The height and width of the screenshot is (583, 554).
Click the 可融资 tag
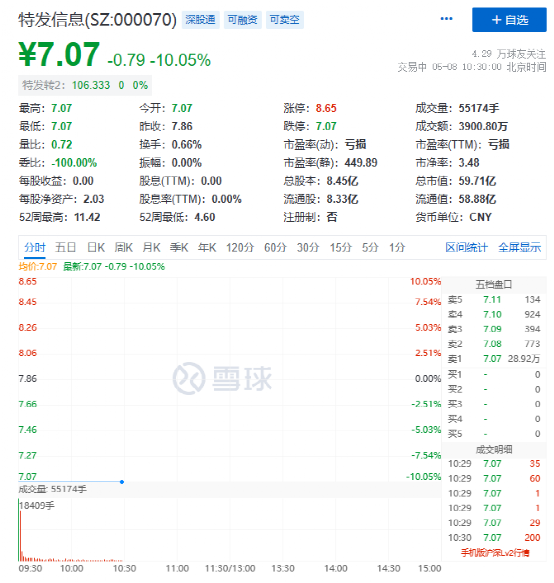(242, 20)
